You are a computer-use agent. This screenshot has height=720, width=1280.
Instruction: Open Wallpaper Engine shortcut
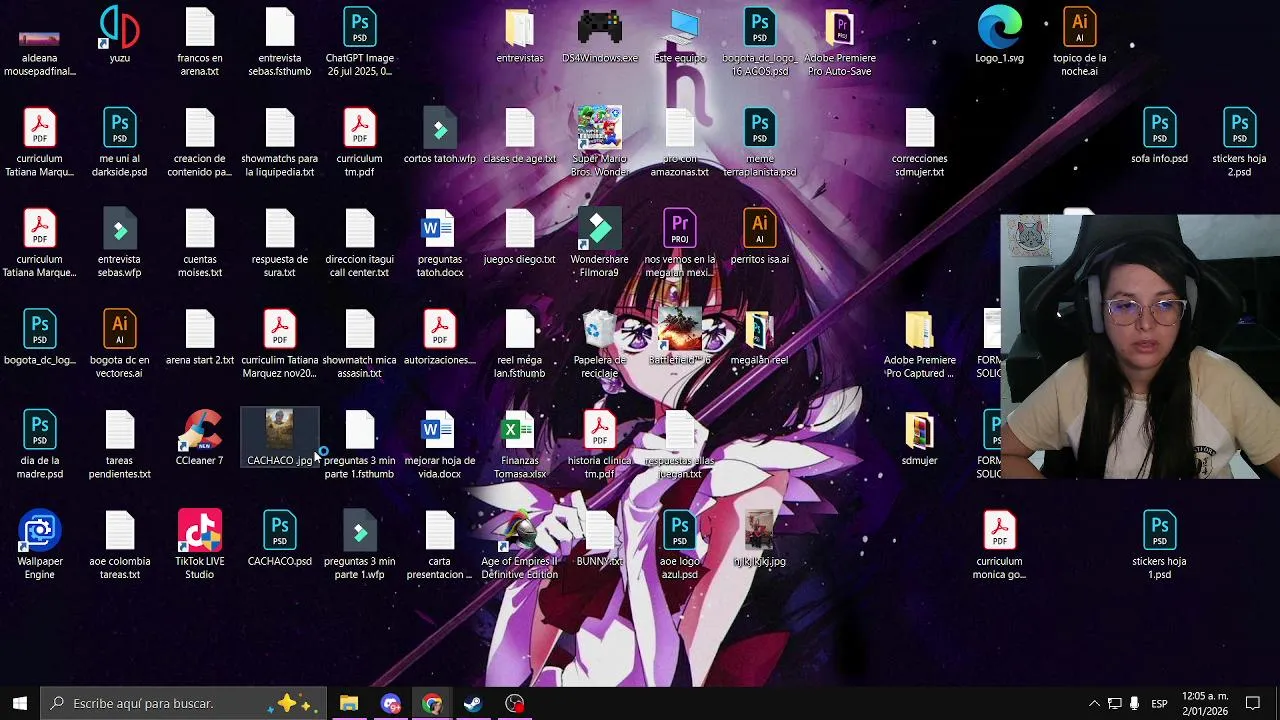pyautogui.click(x=40, y=545)
